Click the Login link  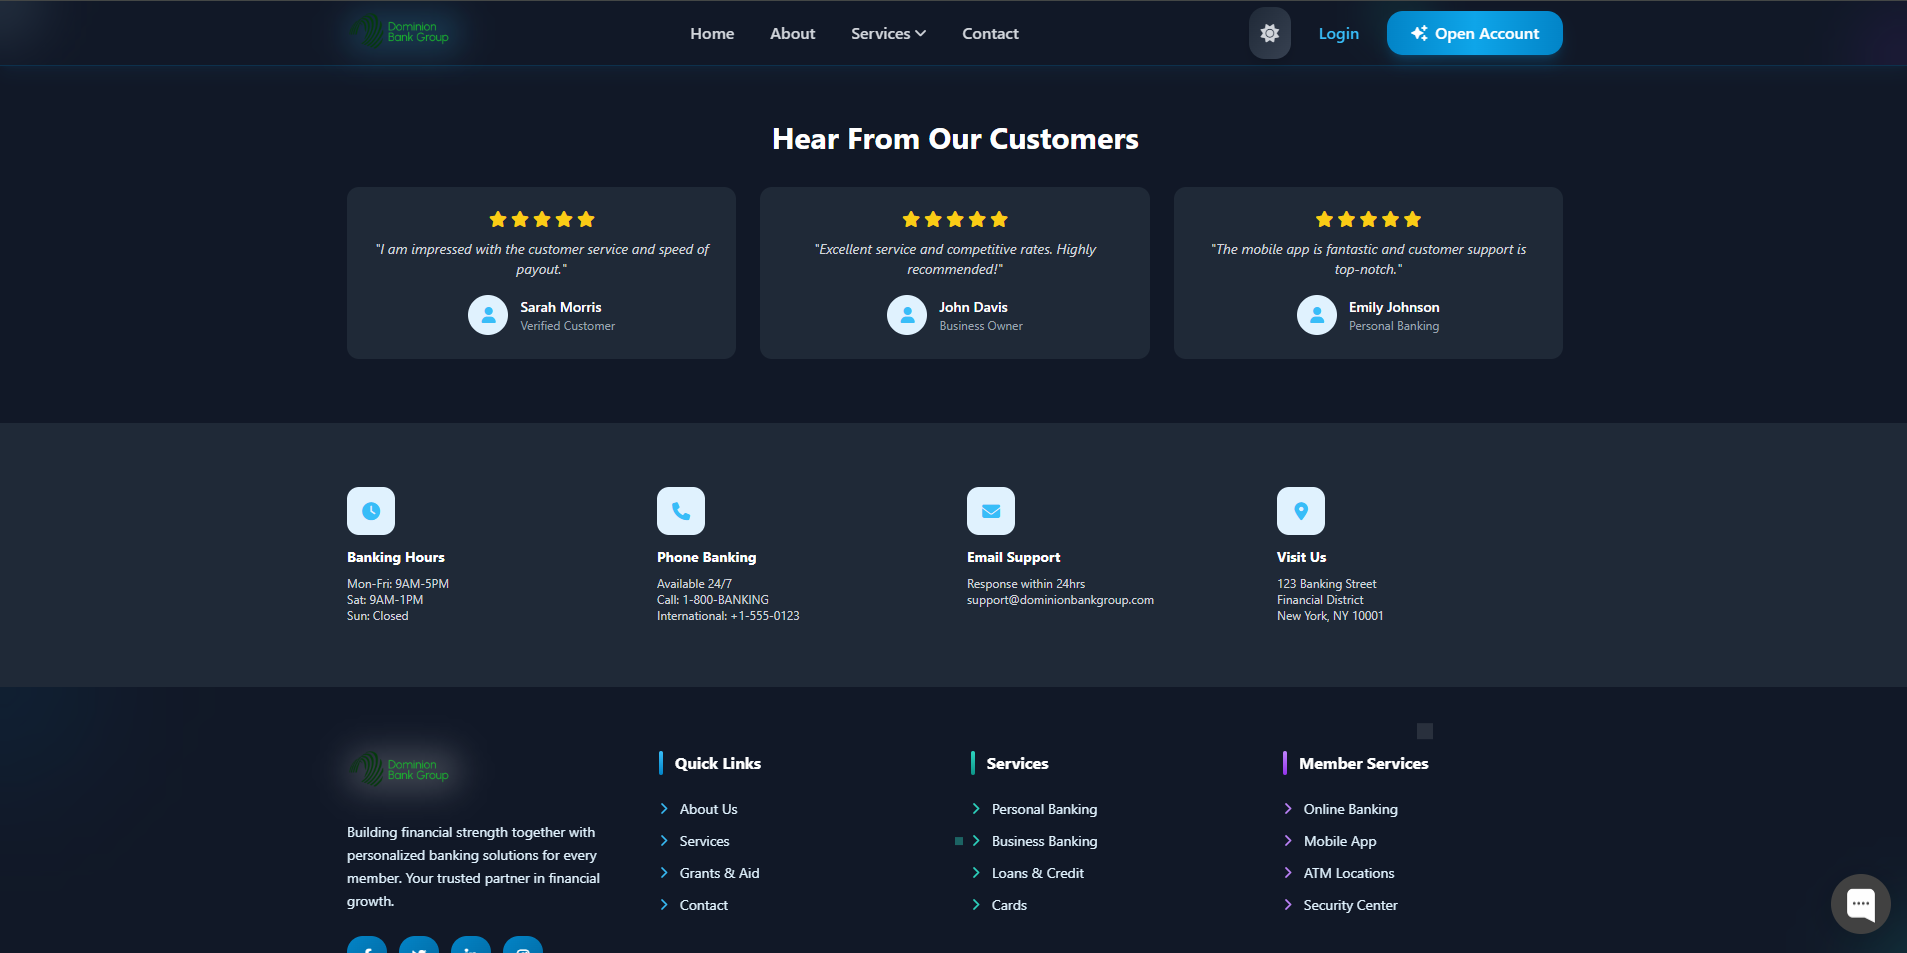[1338, 33]
